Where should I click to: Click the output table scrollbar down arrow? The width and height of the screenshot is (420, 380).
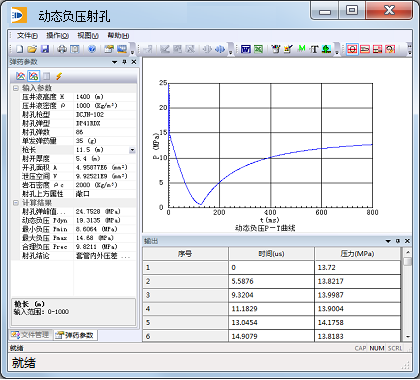pyautogui.click(x=408, y=337)
